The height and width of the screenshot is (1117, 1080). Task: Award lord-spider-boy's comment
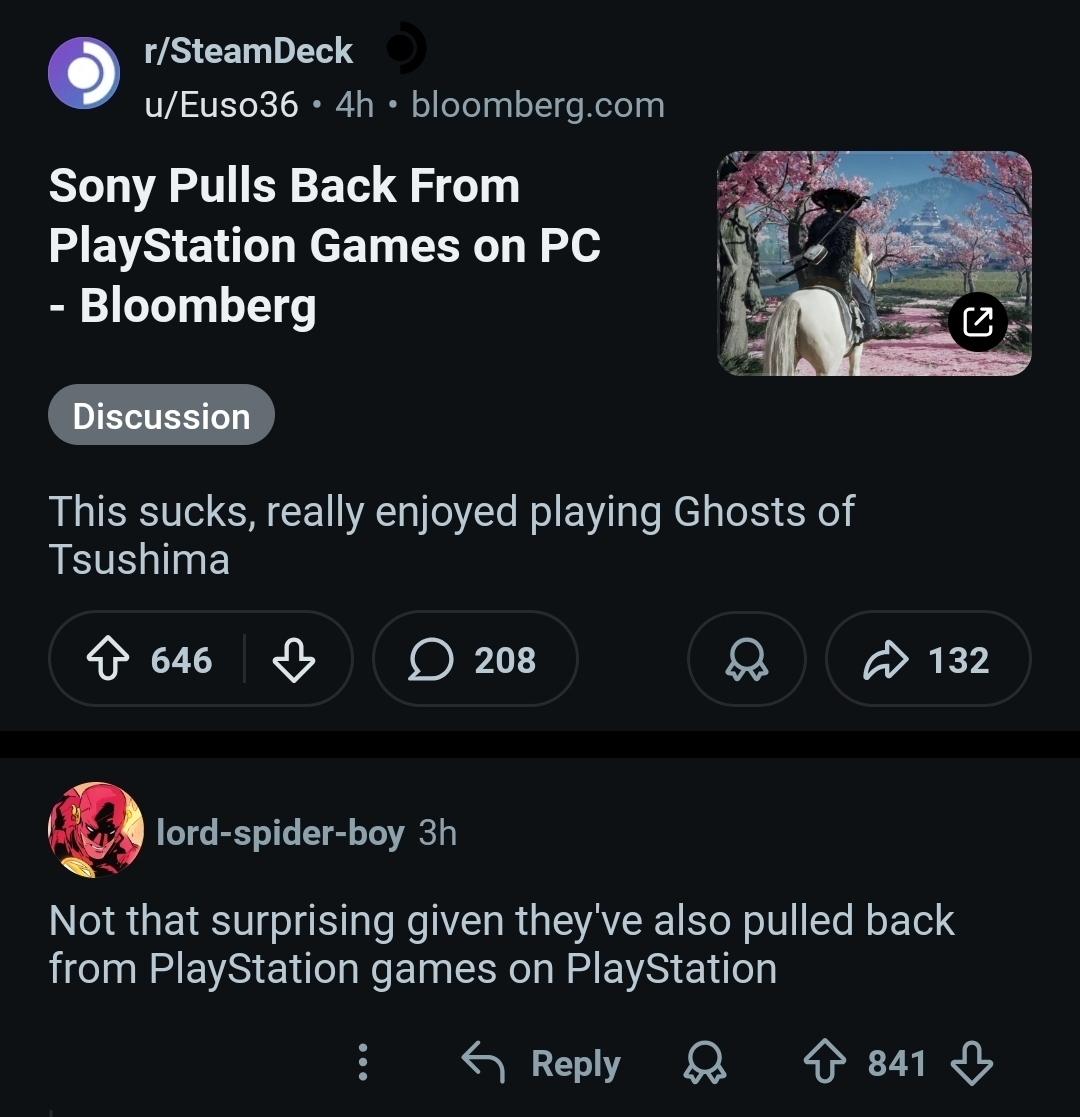(705, 1063)
